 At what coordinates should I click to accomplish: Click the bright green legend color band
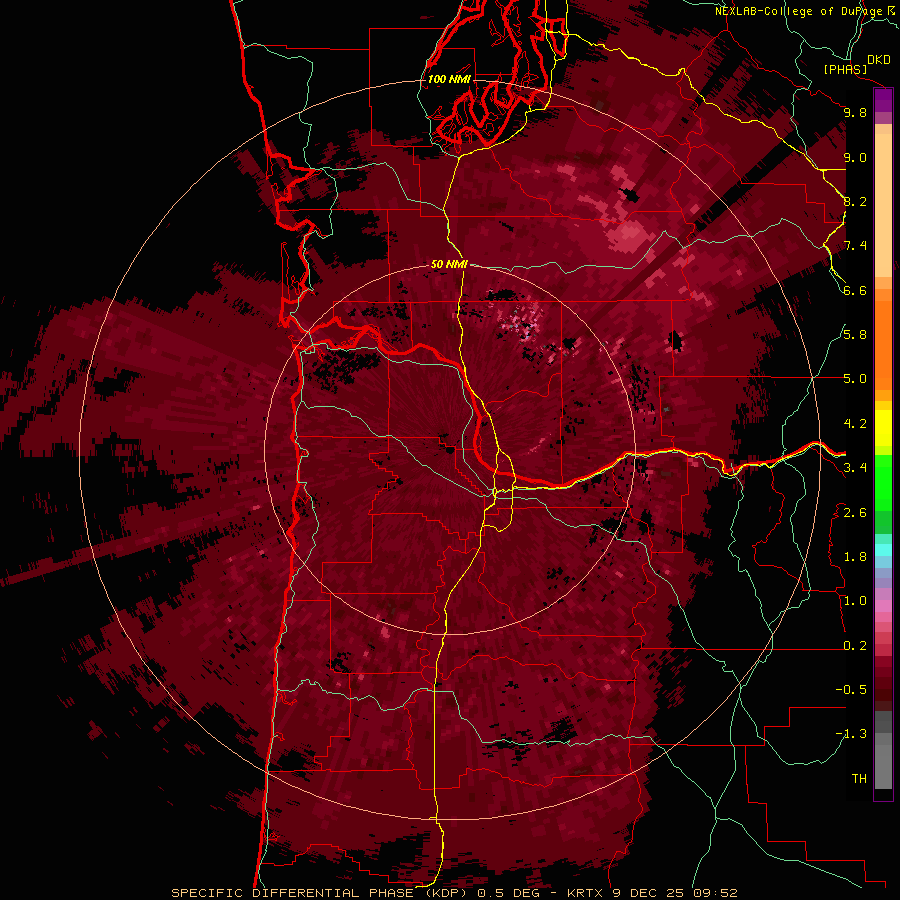(883, 482)
